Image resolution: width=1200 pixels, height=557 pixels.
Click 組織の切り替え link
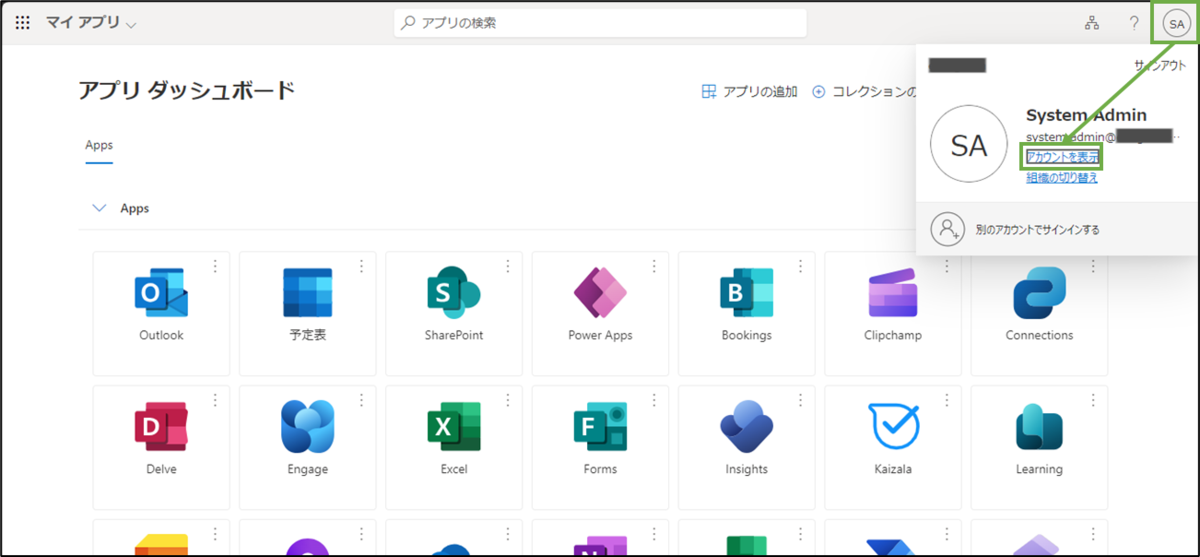pos(1062,178)
